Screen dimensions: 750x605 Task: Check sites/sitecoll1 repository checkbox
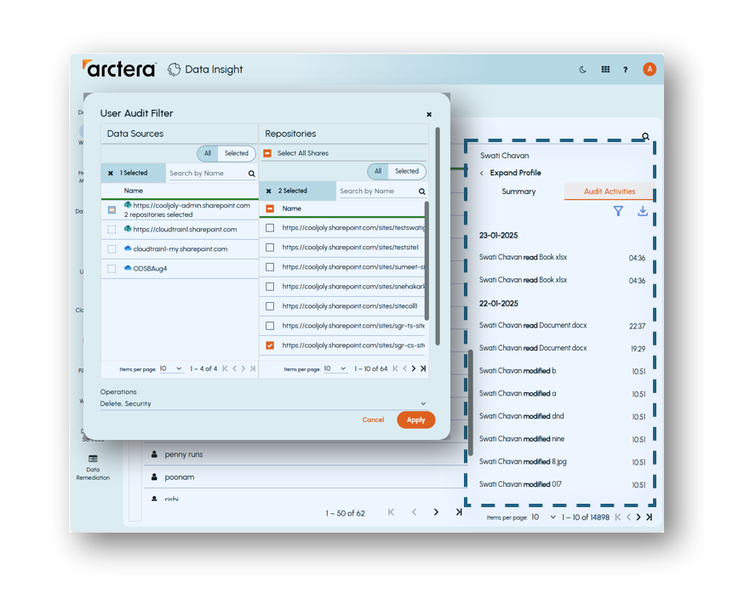tap(270, 306)
